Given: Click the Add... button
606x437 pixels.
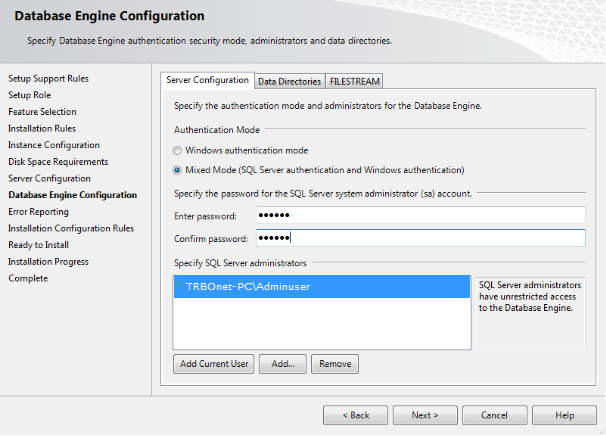Looking at the screenshot, I should pyautogui.click(x=282, y=364).
